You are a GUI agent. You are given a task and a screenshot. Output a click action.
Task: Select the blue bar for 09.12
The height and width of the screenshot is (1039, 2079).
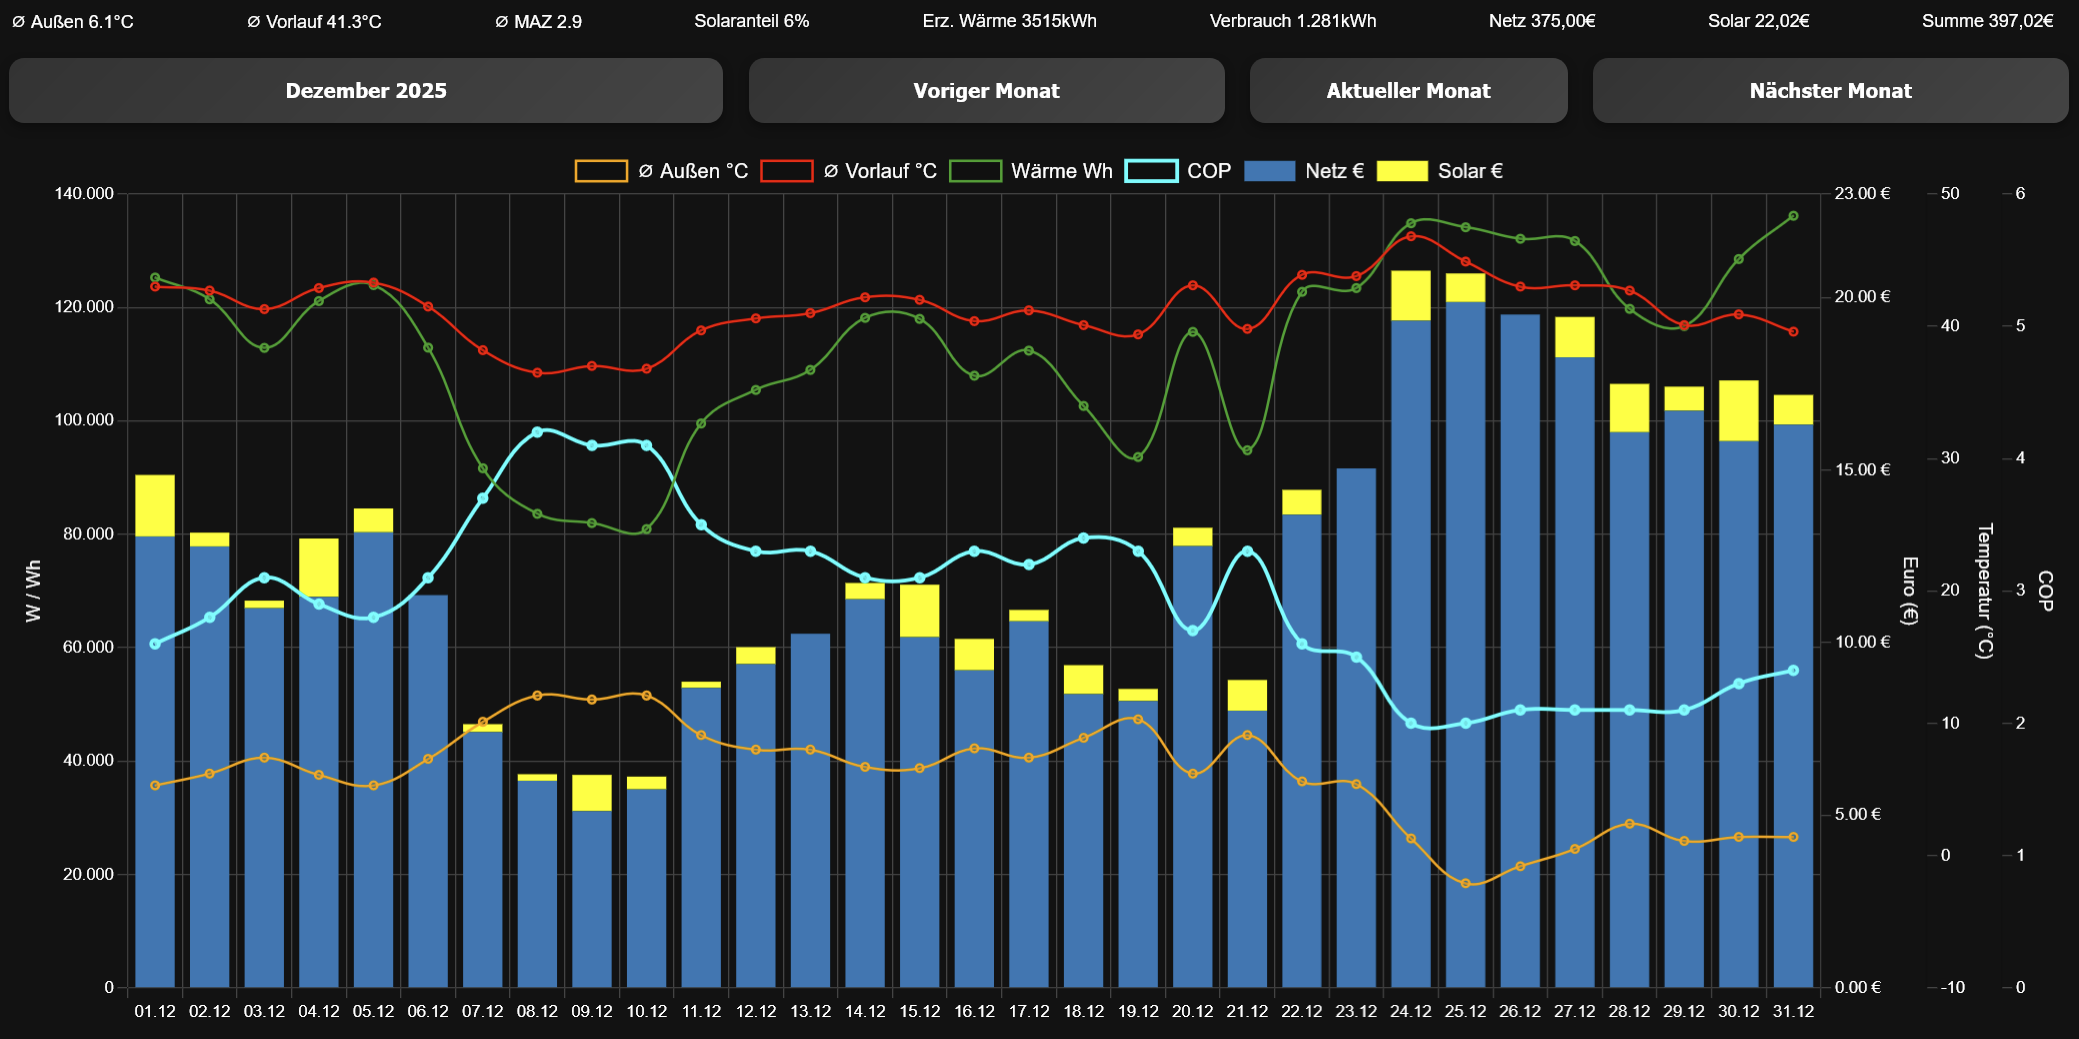(592, 900)
